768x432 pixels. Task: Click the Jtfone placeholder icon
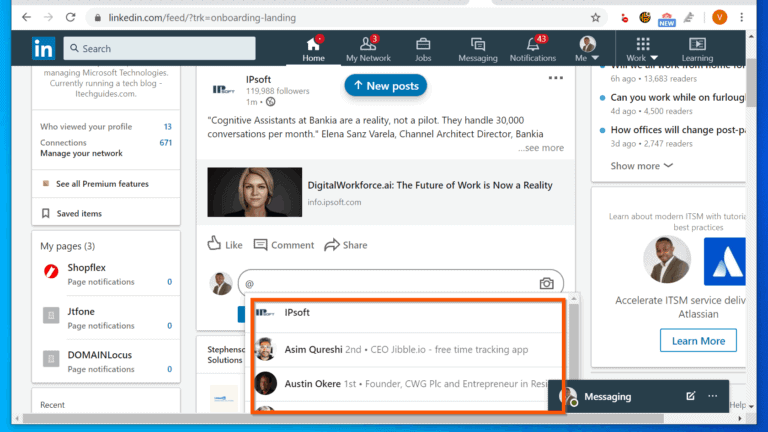pos(51,315)
